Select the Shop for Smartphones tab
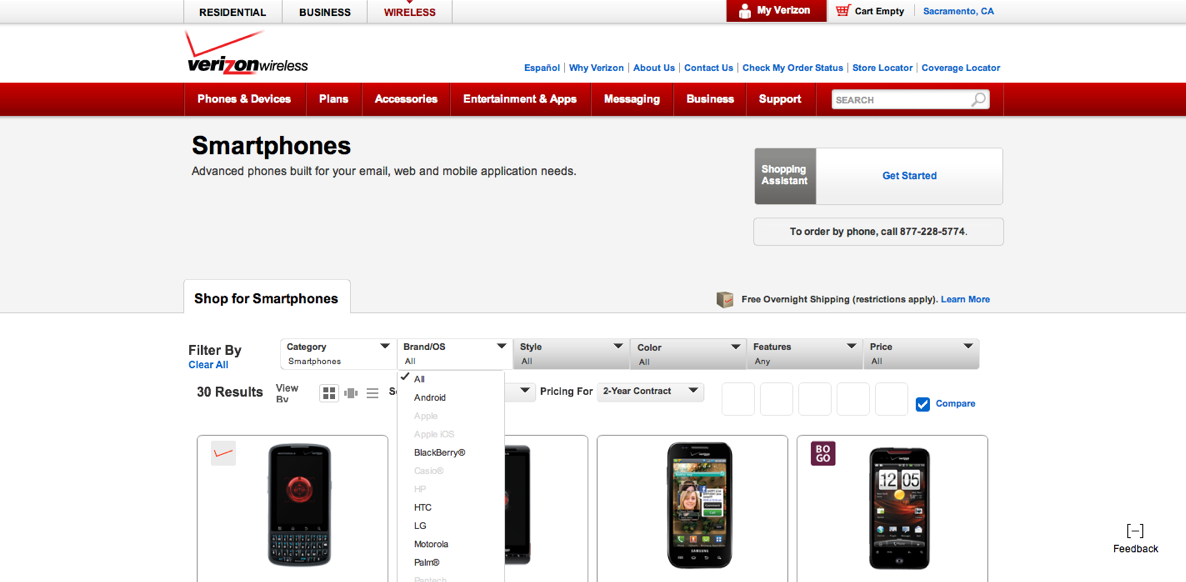The width and height of the screenshot is (1186, 582). click(266, 298)
